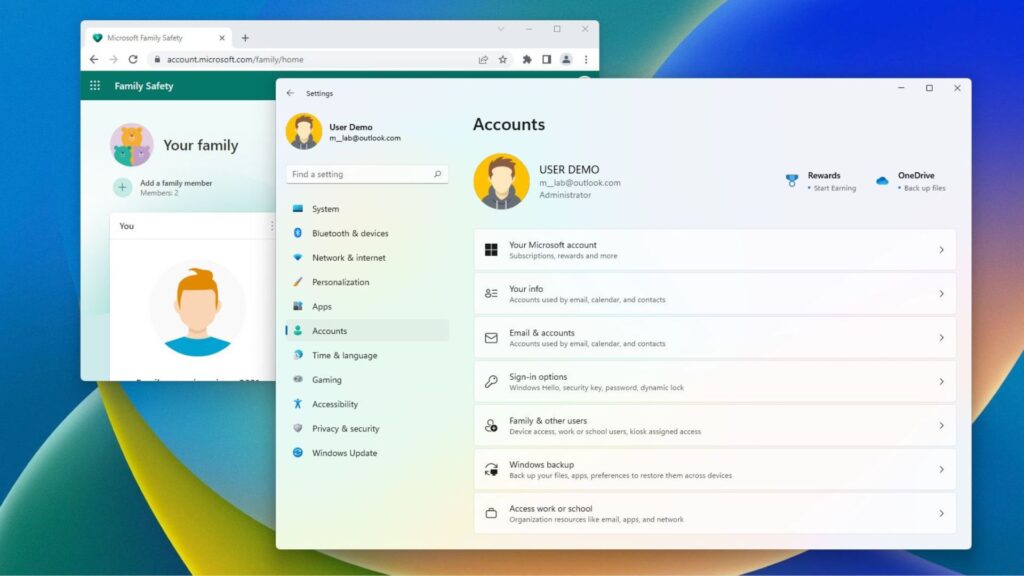Close the Microsoft Family Safety tab
Screen dimensions: 1024x576
[x=222, y=38]
